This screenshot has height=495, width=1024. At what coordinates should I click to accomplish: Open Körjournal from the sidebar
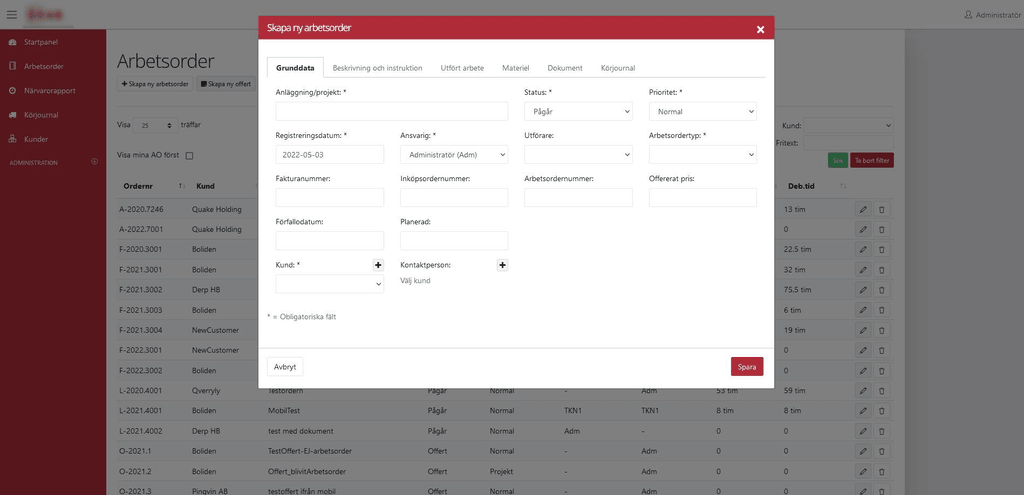[41, 115]
